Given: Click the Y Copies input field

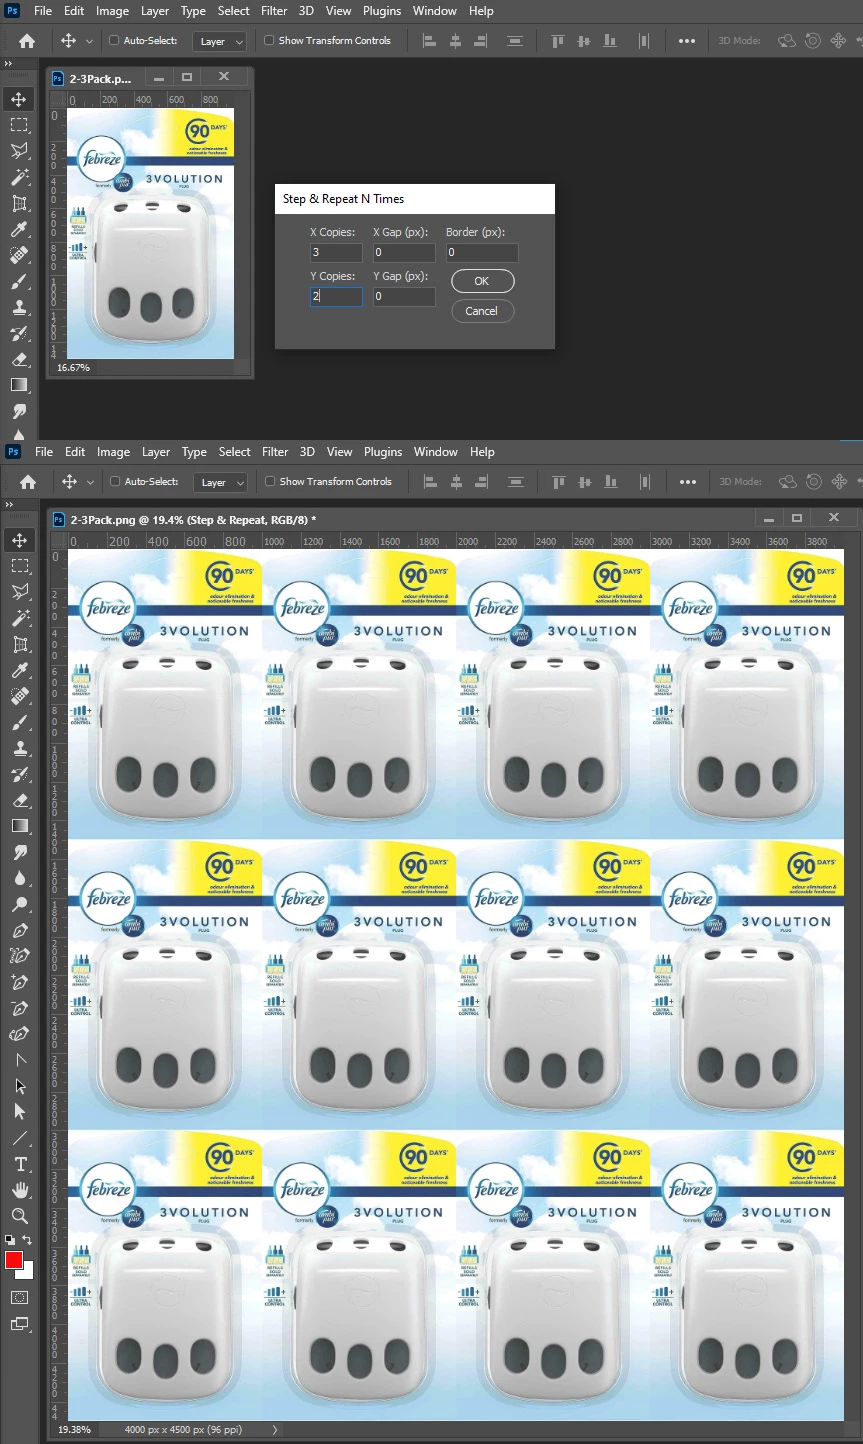Looking at the screenshot, I should [x=336, y=296].
